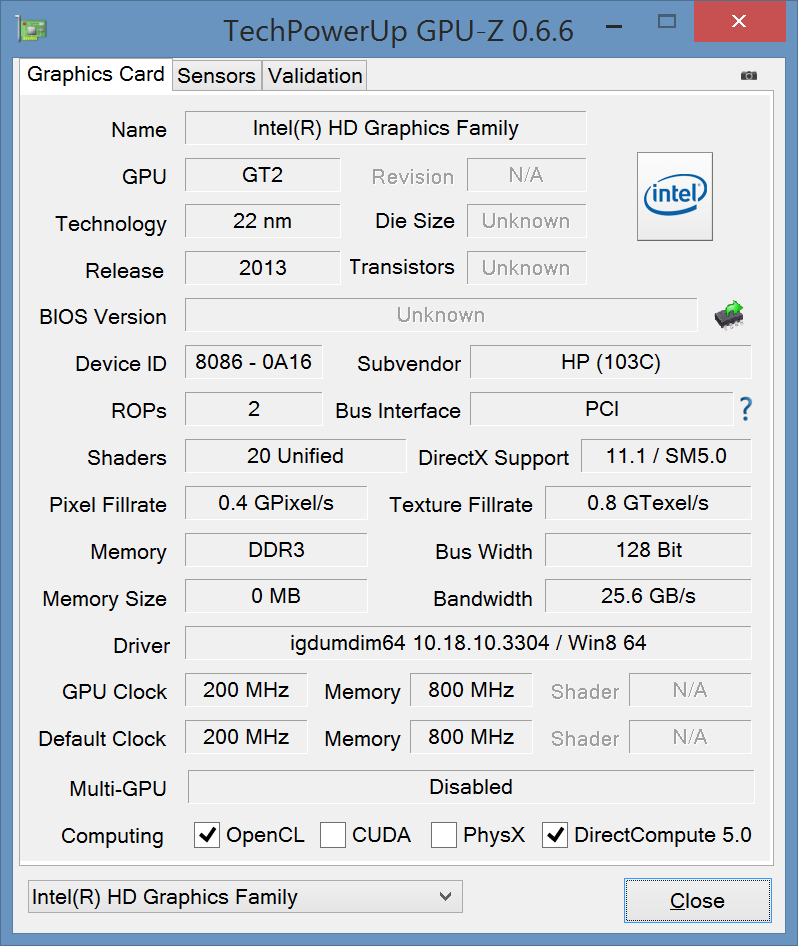The height and width of the screenshot is (946, 798).
Task: Select the Graphics Card tab
Action: click(x=96, y=74)
